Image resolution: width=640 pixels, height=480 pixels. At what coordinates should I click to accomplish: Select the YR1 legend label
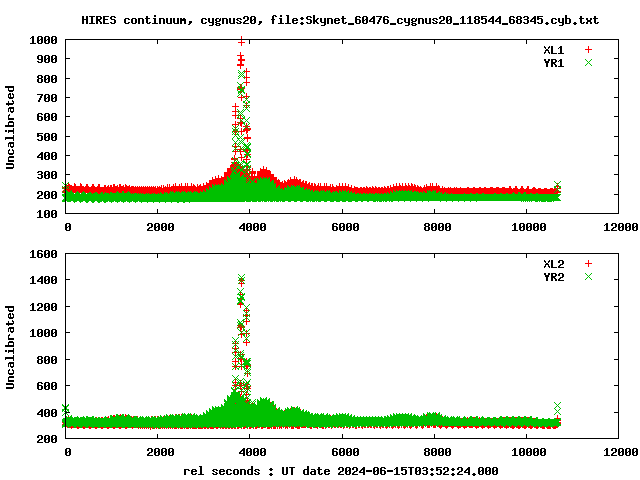tap(553, 63)
